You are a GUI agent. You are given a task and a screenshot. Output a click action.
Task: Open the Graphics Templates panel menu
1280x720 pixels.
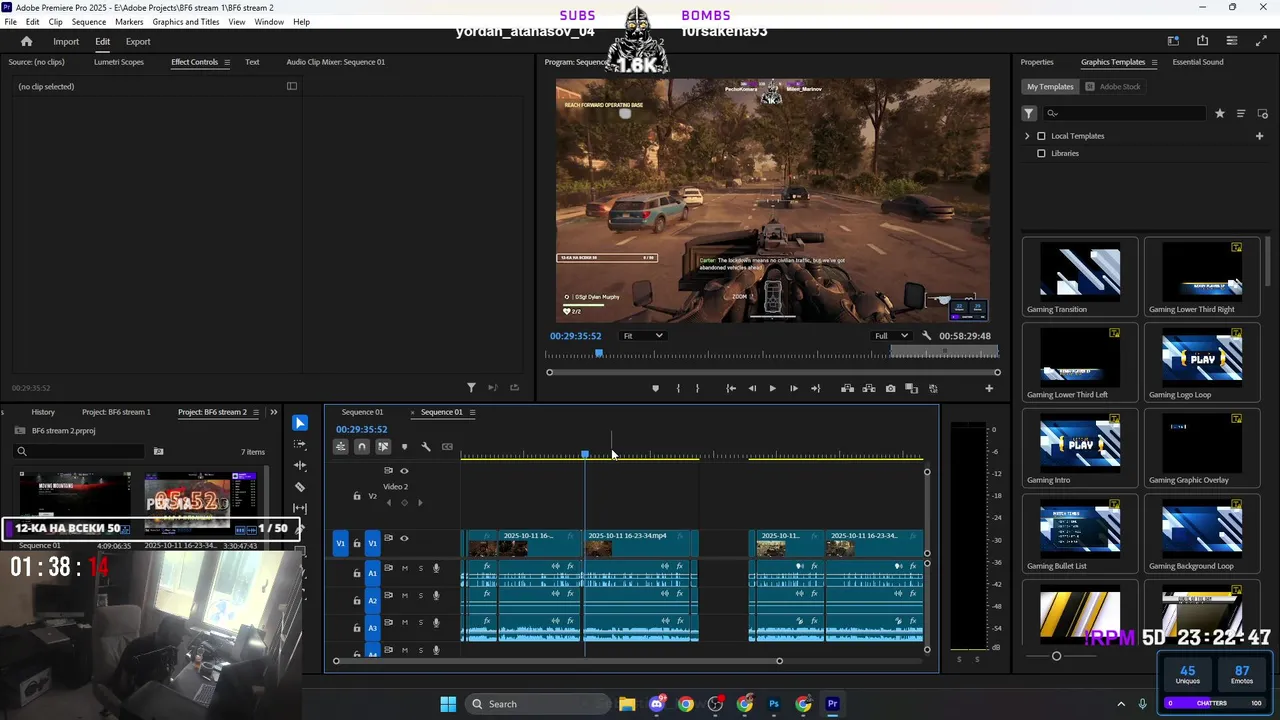point(1154,62)
